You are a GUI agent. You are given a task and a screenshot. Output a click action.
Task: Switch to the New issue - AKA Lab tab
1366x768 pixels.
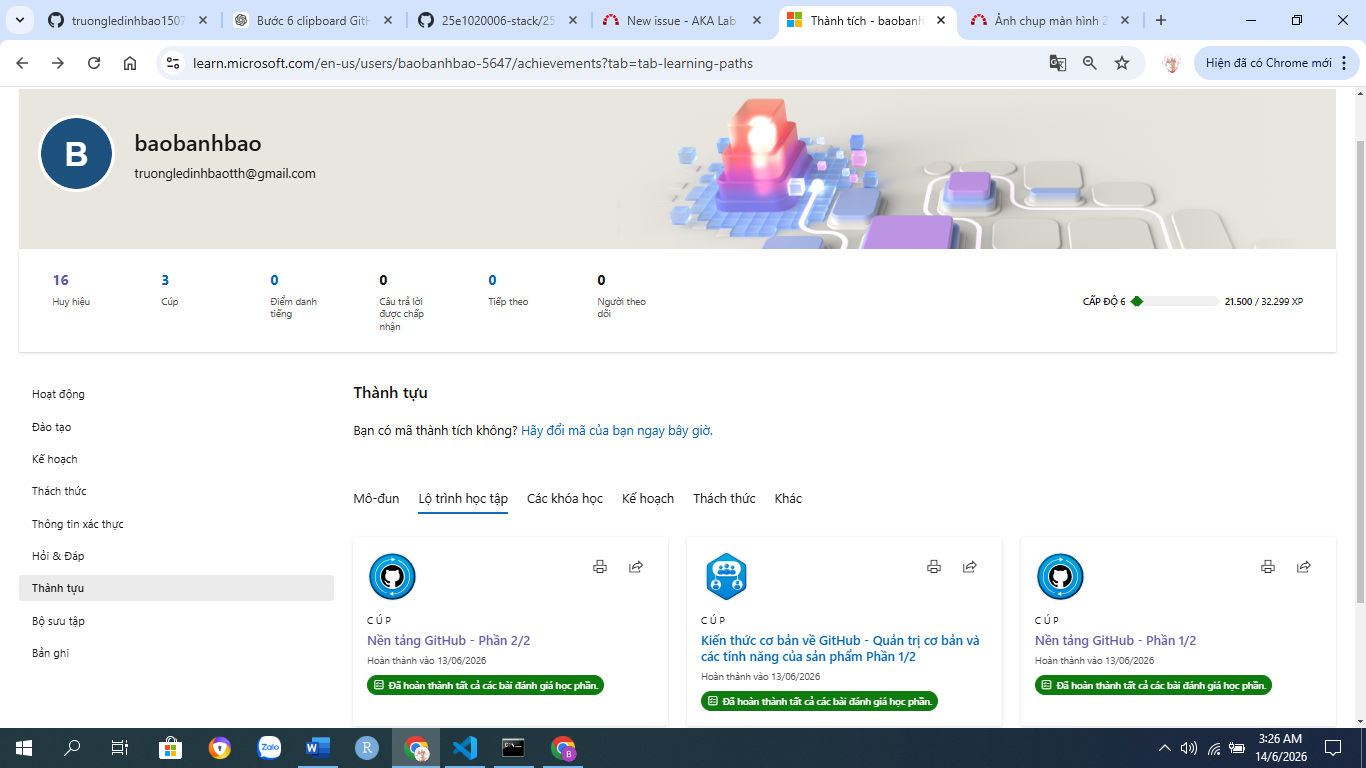[684, 20]
